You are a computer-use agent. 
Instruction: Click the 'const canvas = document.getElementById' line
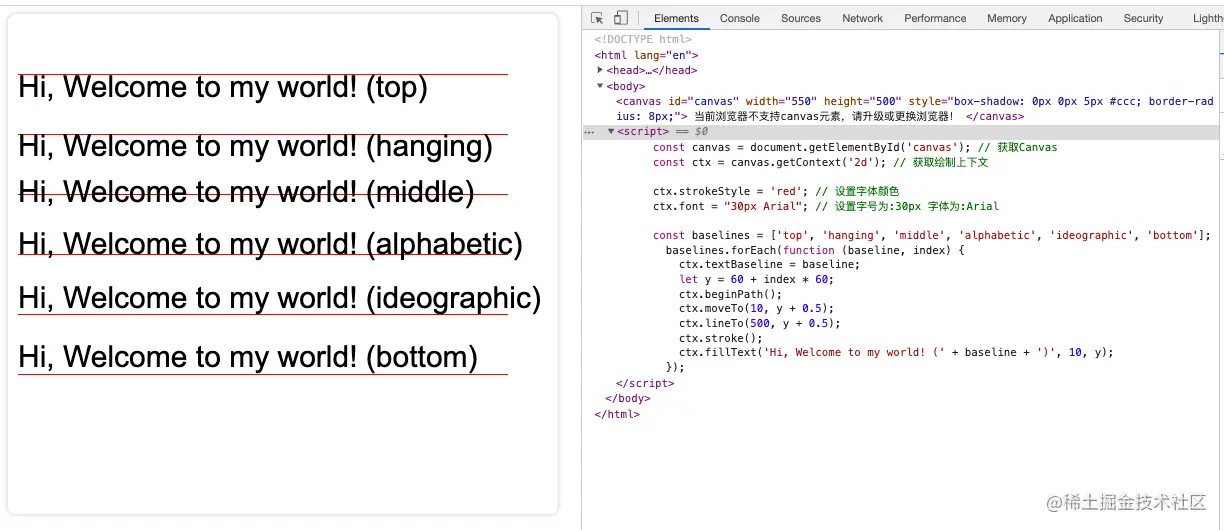pyautogui.click(x=855, y=148)
